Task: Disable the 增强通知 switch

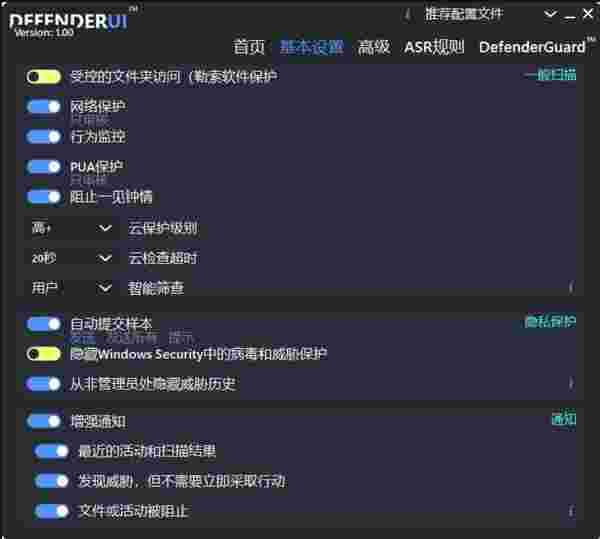Action: click(44, 421)
